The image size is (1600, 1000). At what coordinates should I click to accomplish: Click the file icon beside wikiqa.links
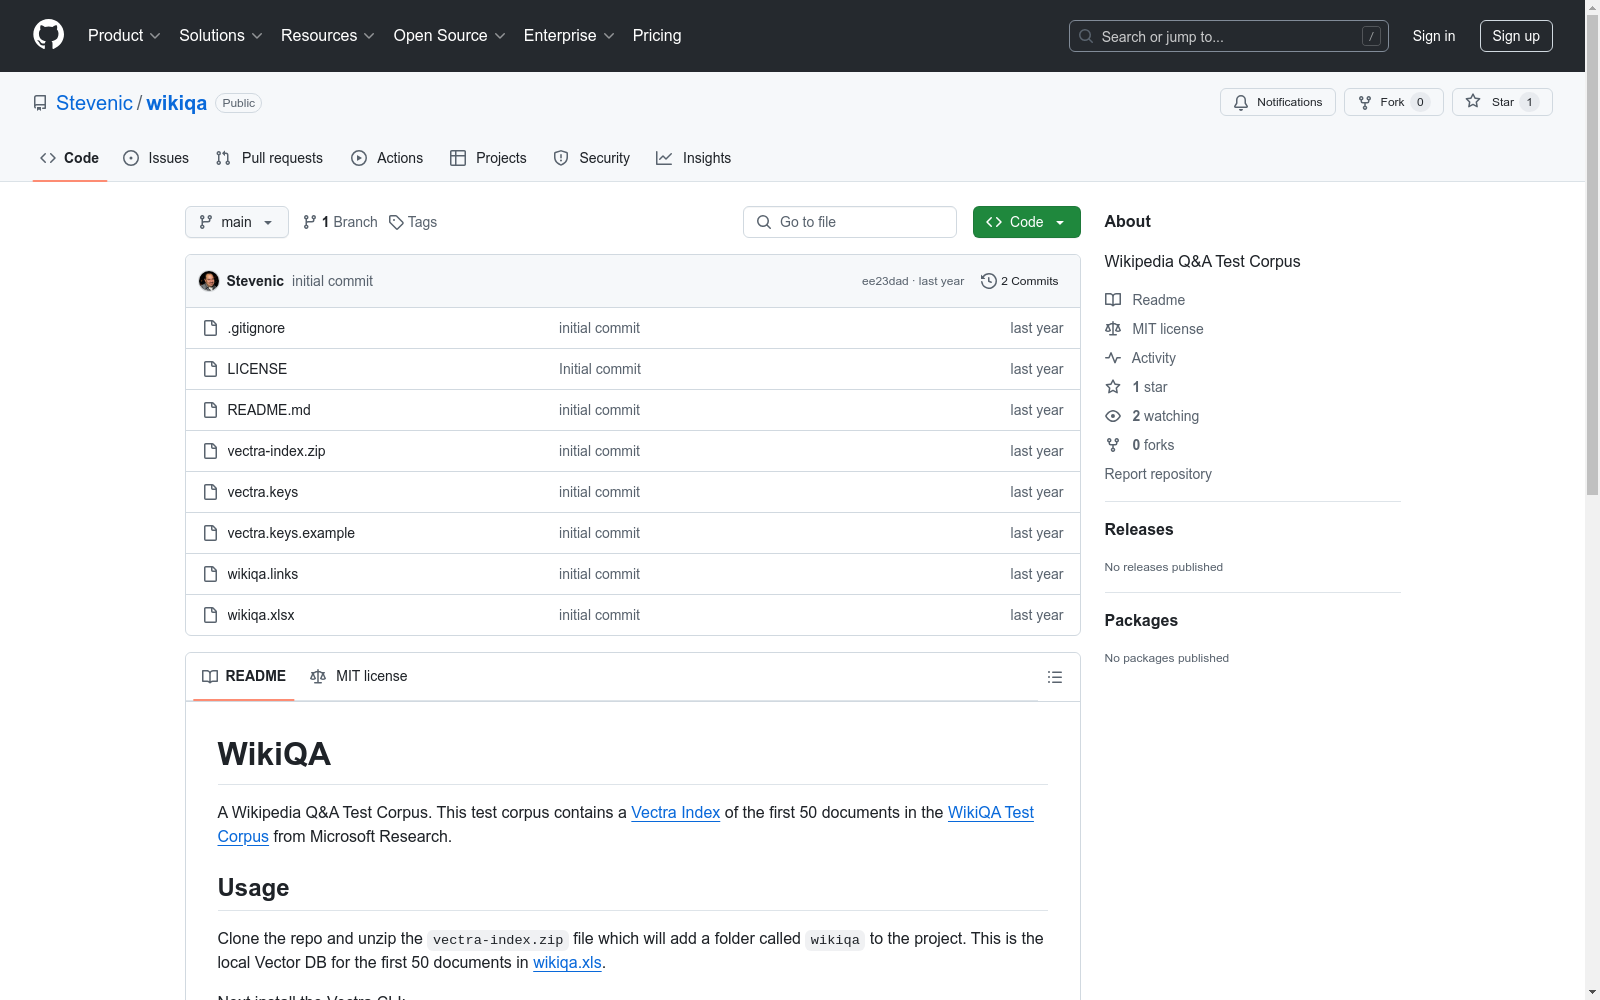tap(210, 574)
